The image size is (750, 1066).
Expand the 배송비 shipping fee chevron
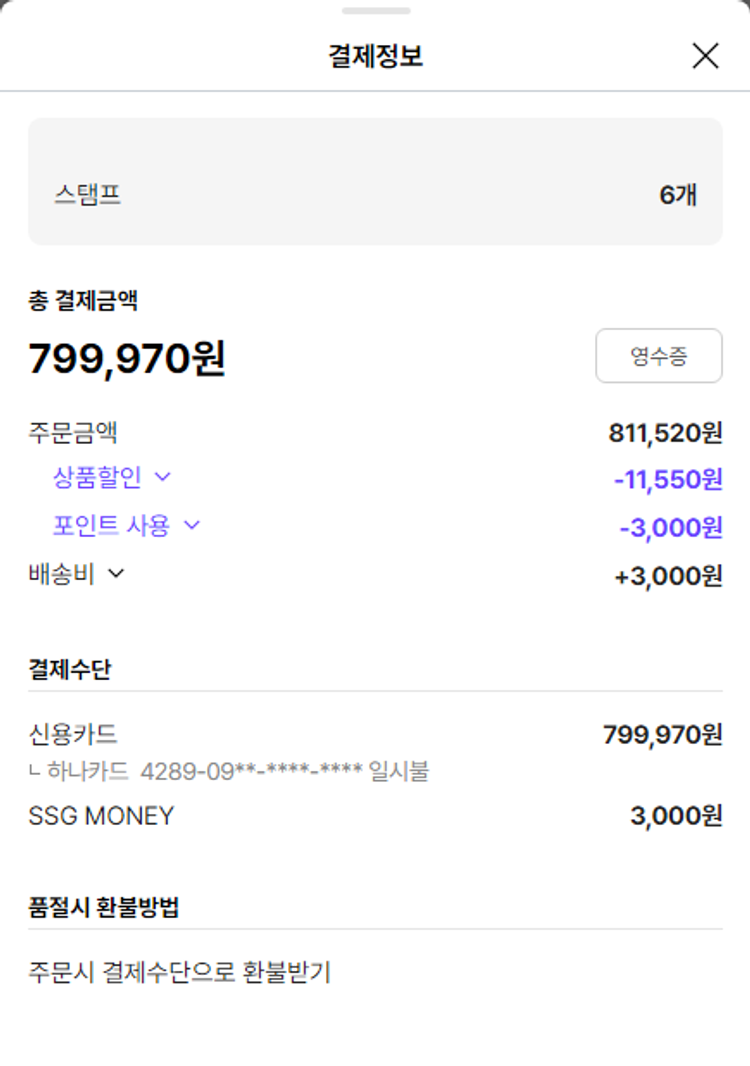[x=116, y=573]
